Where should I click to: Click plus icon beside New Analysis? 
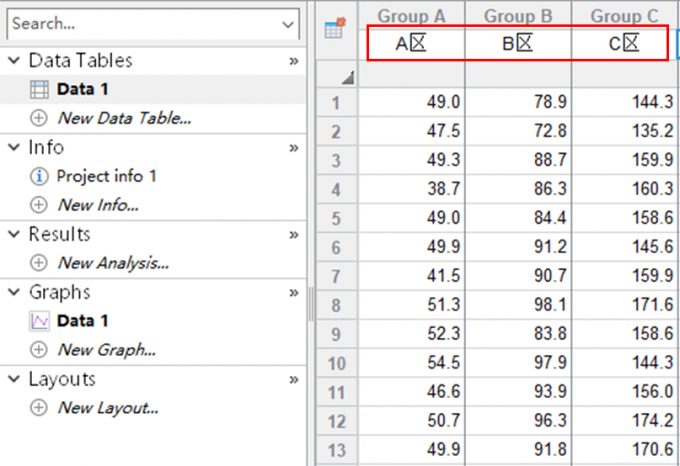pyautogui.click(x=40, y=263)
